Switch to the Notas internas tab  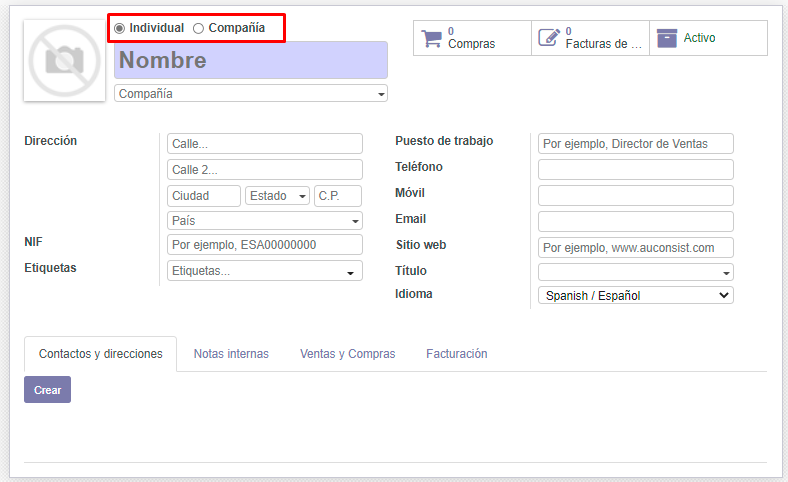231,354
